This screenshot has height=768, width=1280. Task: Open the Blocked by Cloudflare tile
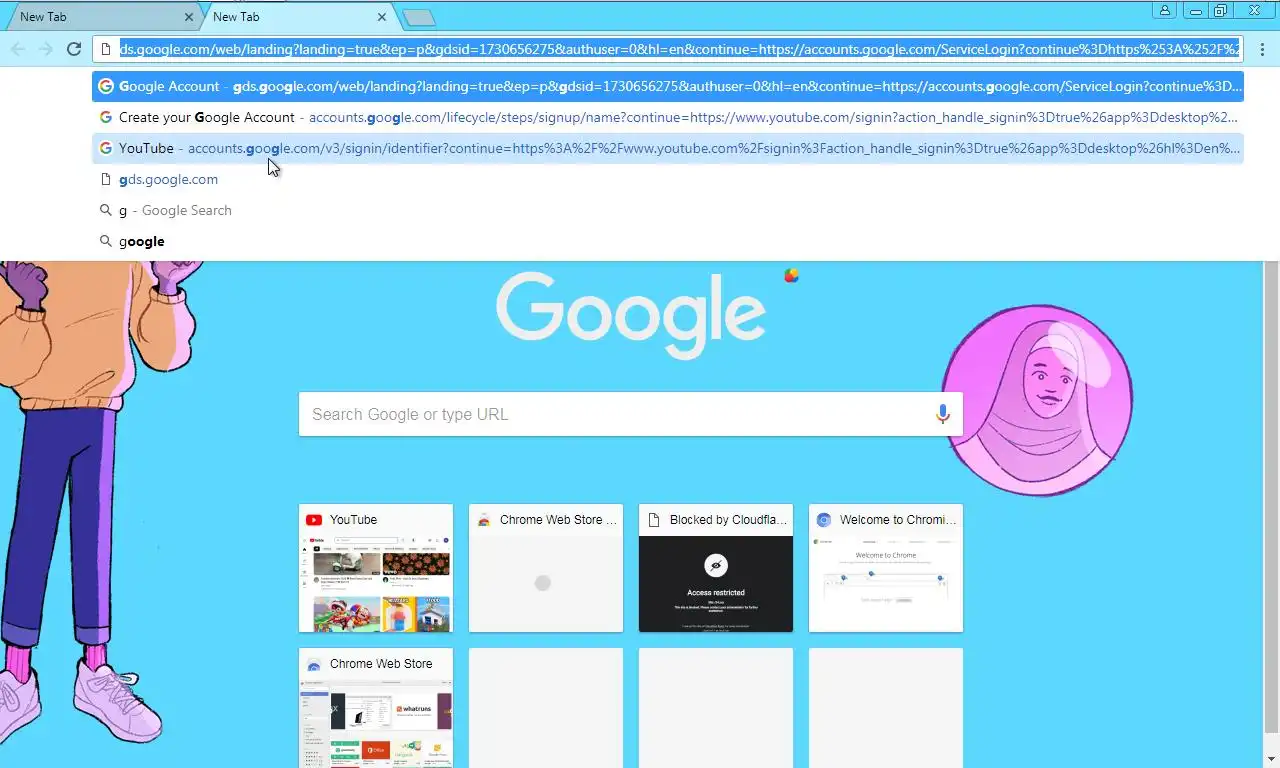point(716,568)
